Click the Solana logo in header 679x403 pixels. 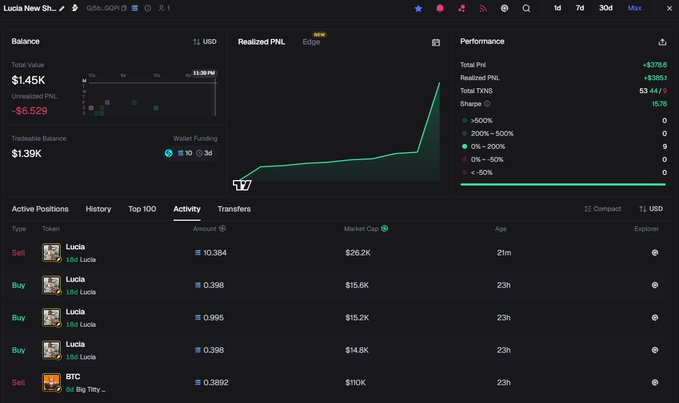tap(135, 8)
